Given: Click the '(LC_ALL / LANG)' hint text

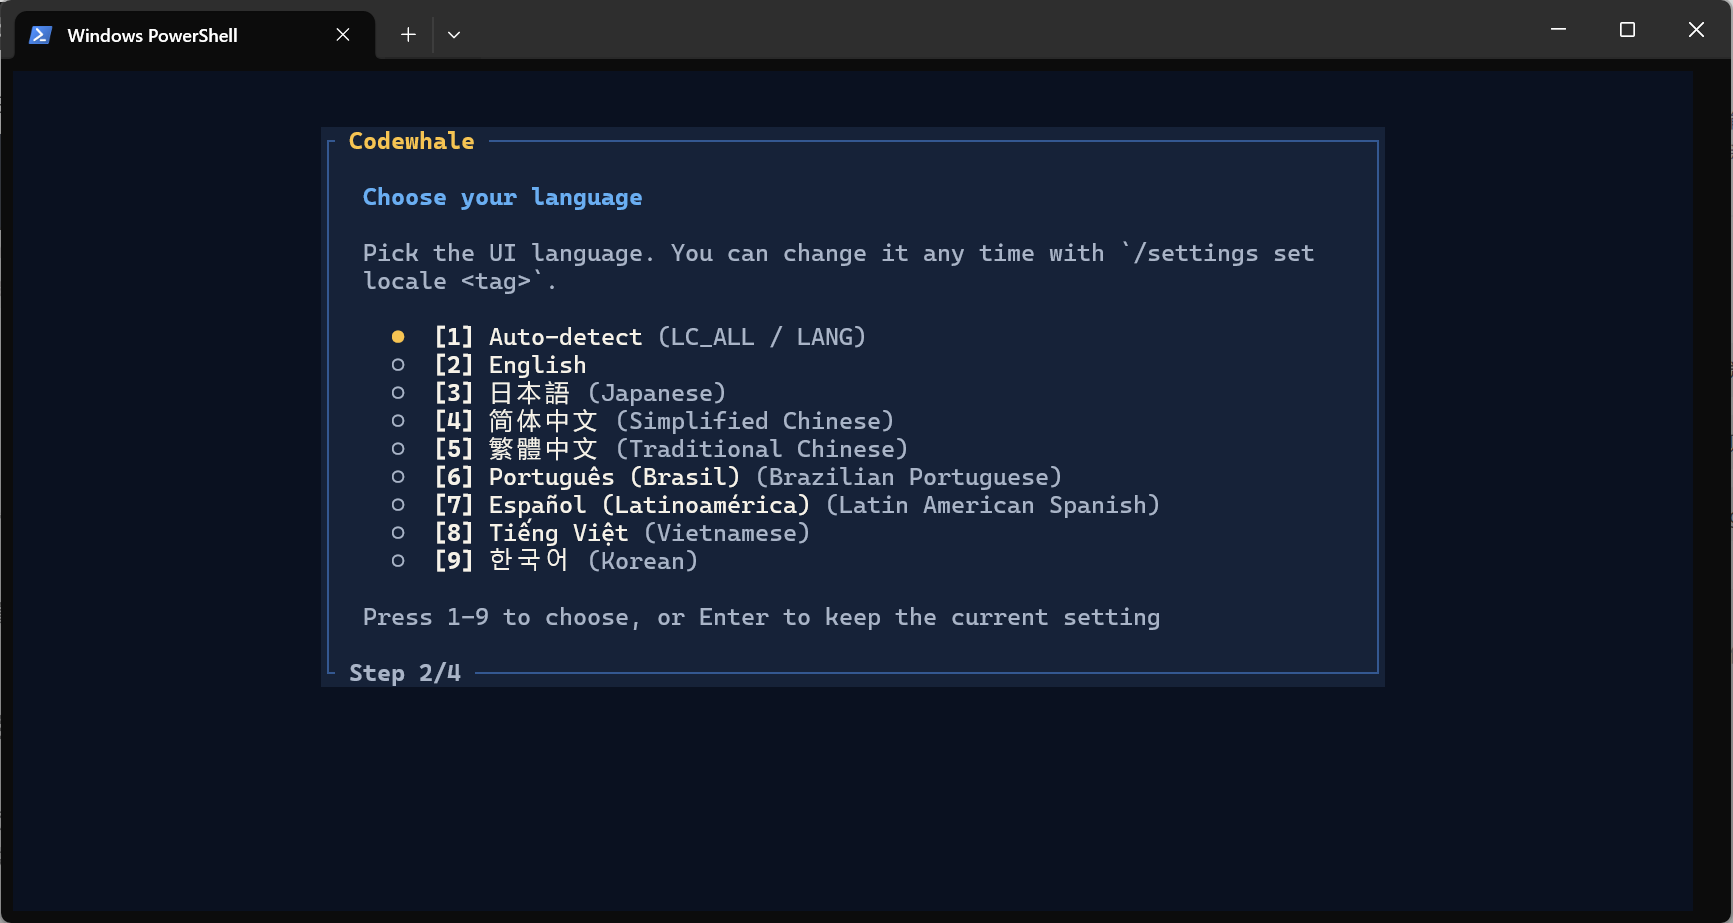Looking at the screenshot, I should [762, 337].
